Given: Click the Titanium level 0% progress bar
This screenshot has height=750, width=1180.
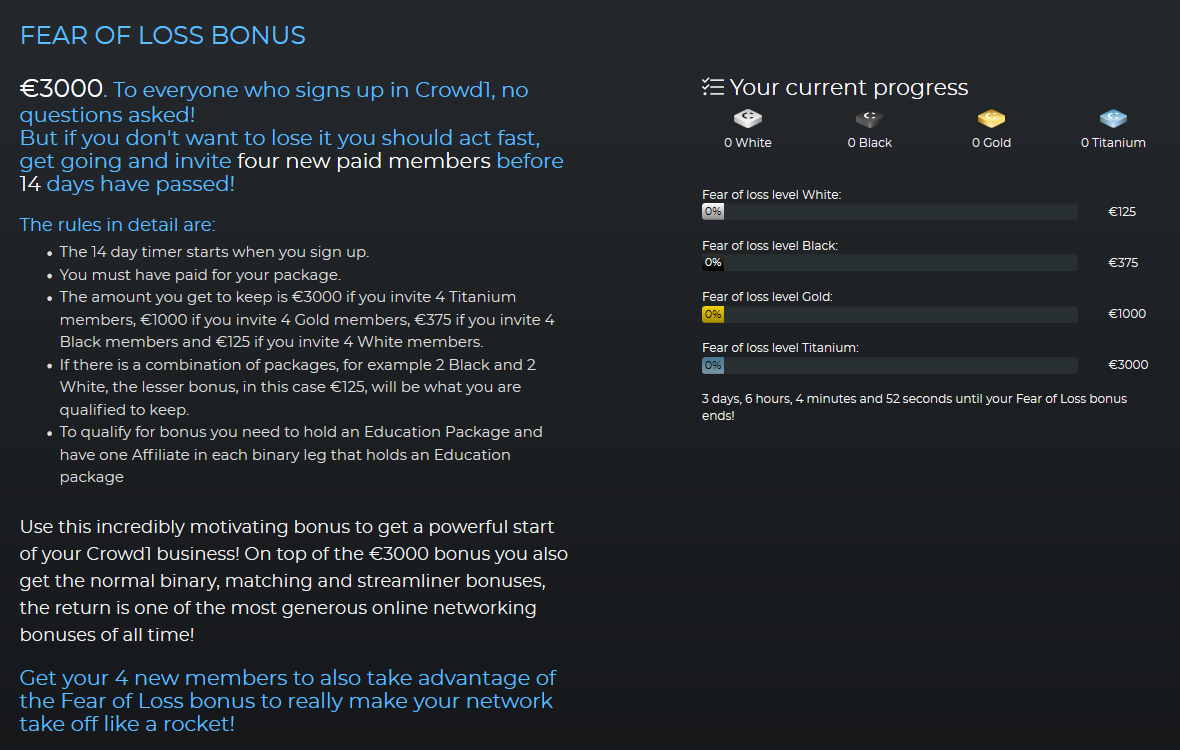Looking at the screenshot, I should (x=890, y=366).
